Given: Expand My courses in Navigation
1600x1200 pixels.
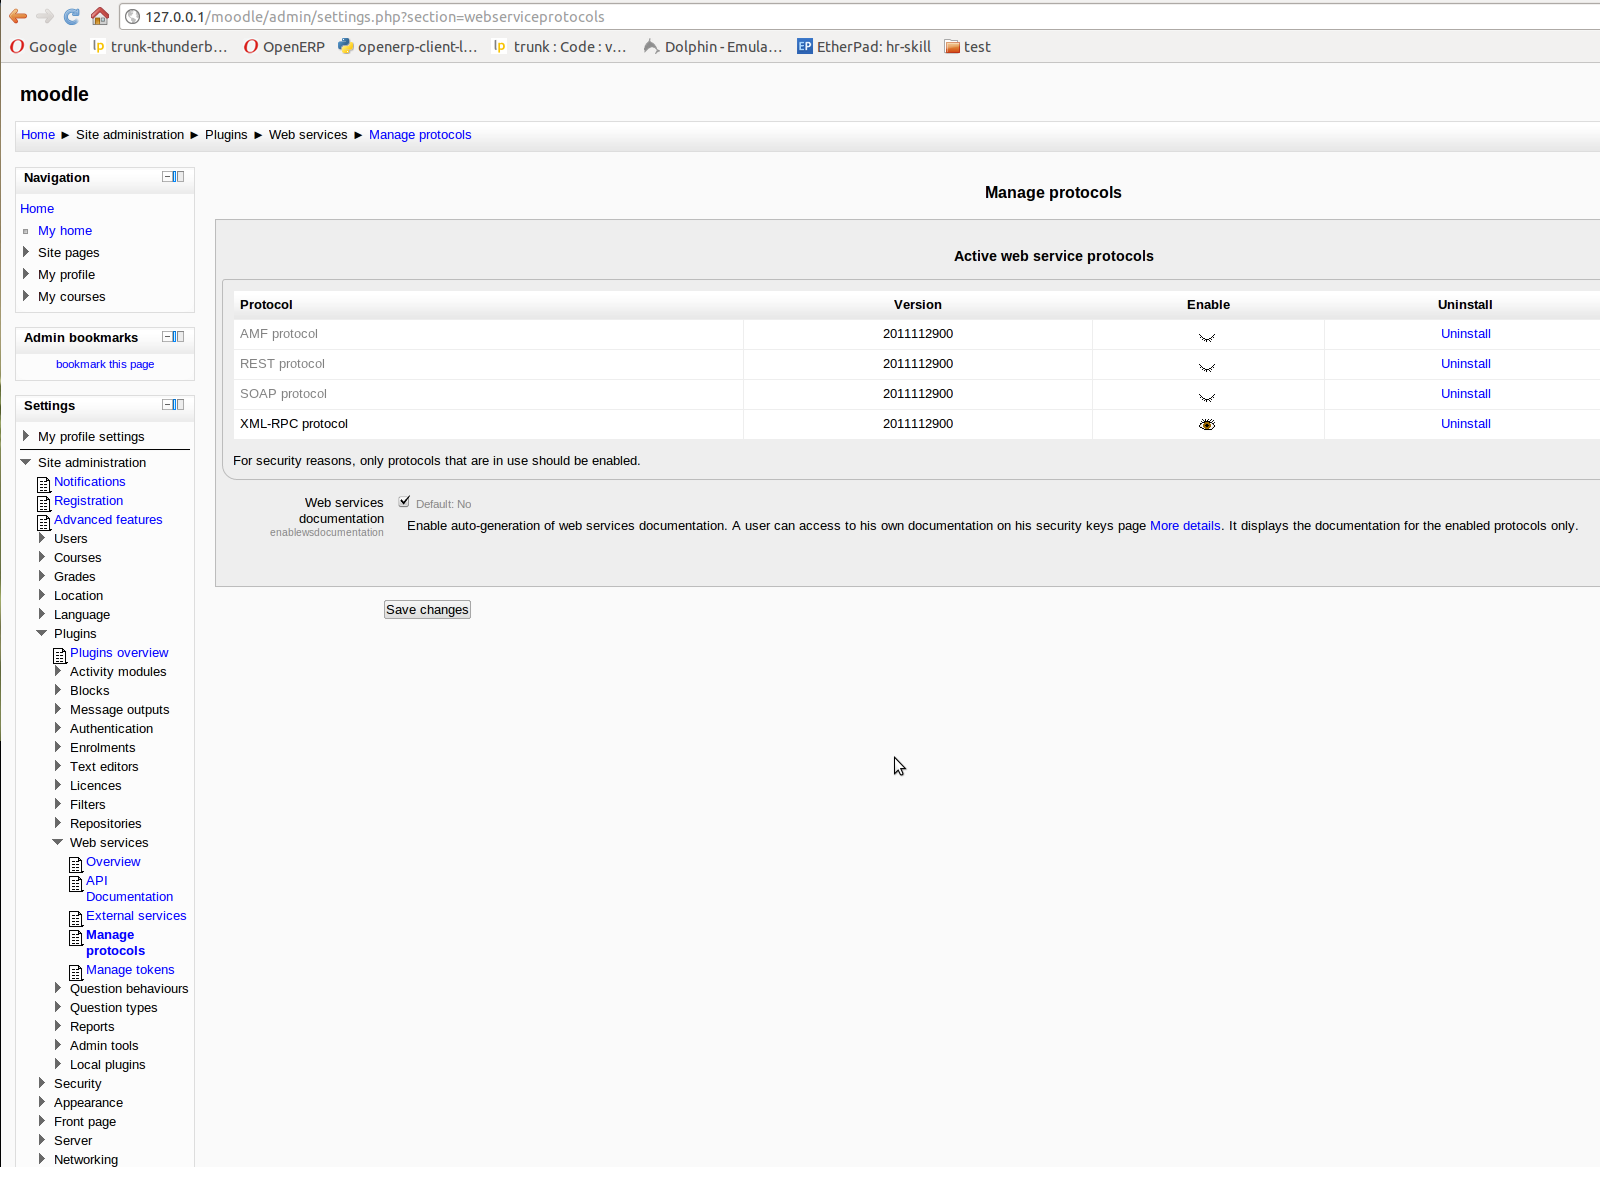Looking at the screenshot, I should click(x=26, y=296).
